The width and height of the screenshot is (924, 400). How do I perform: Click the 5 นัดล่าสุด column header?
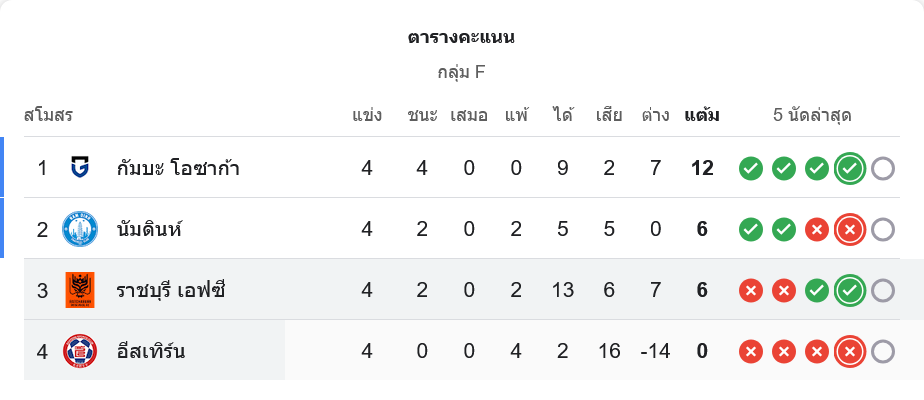coord(812,115)
